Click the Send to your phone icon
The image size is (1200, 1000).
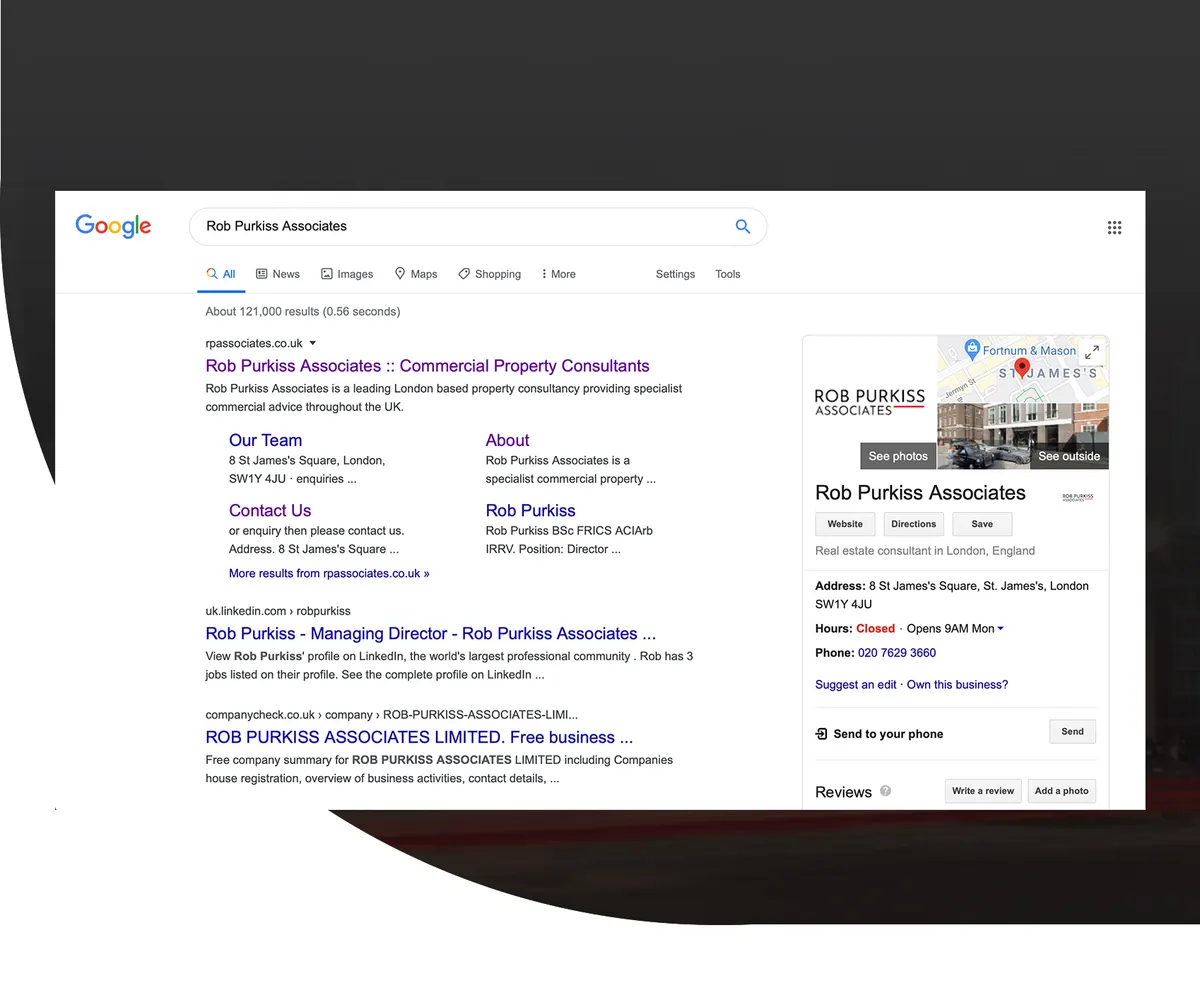pyautogui.click(x=822, y=734)
